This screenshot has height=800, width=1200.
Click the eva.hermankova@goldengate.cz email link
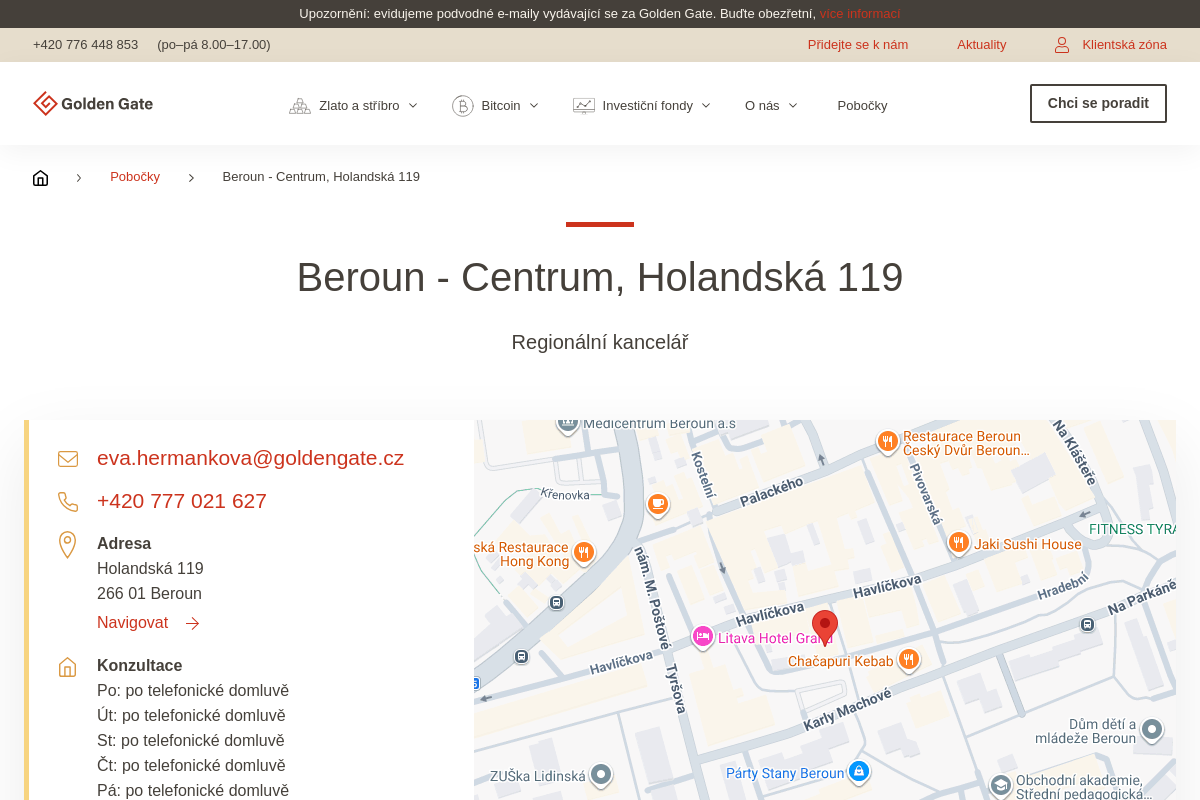pos(250,458)
